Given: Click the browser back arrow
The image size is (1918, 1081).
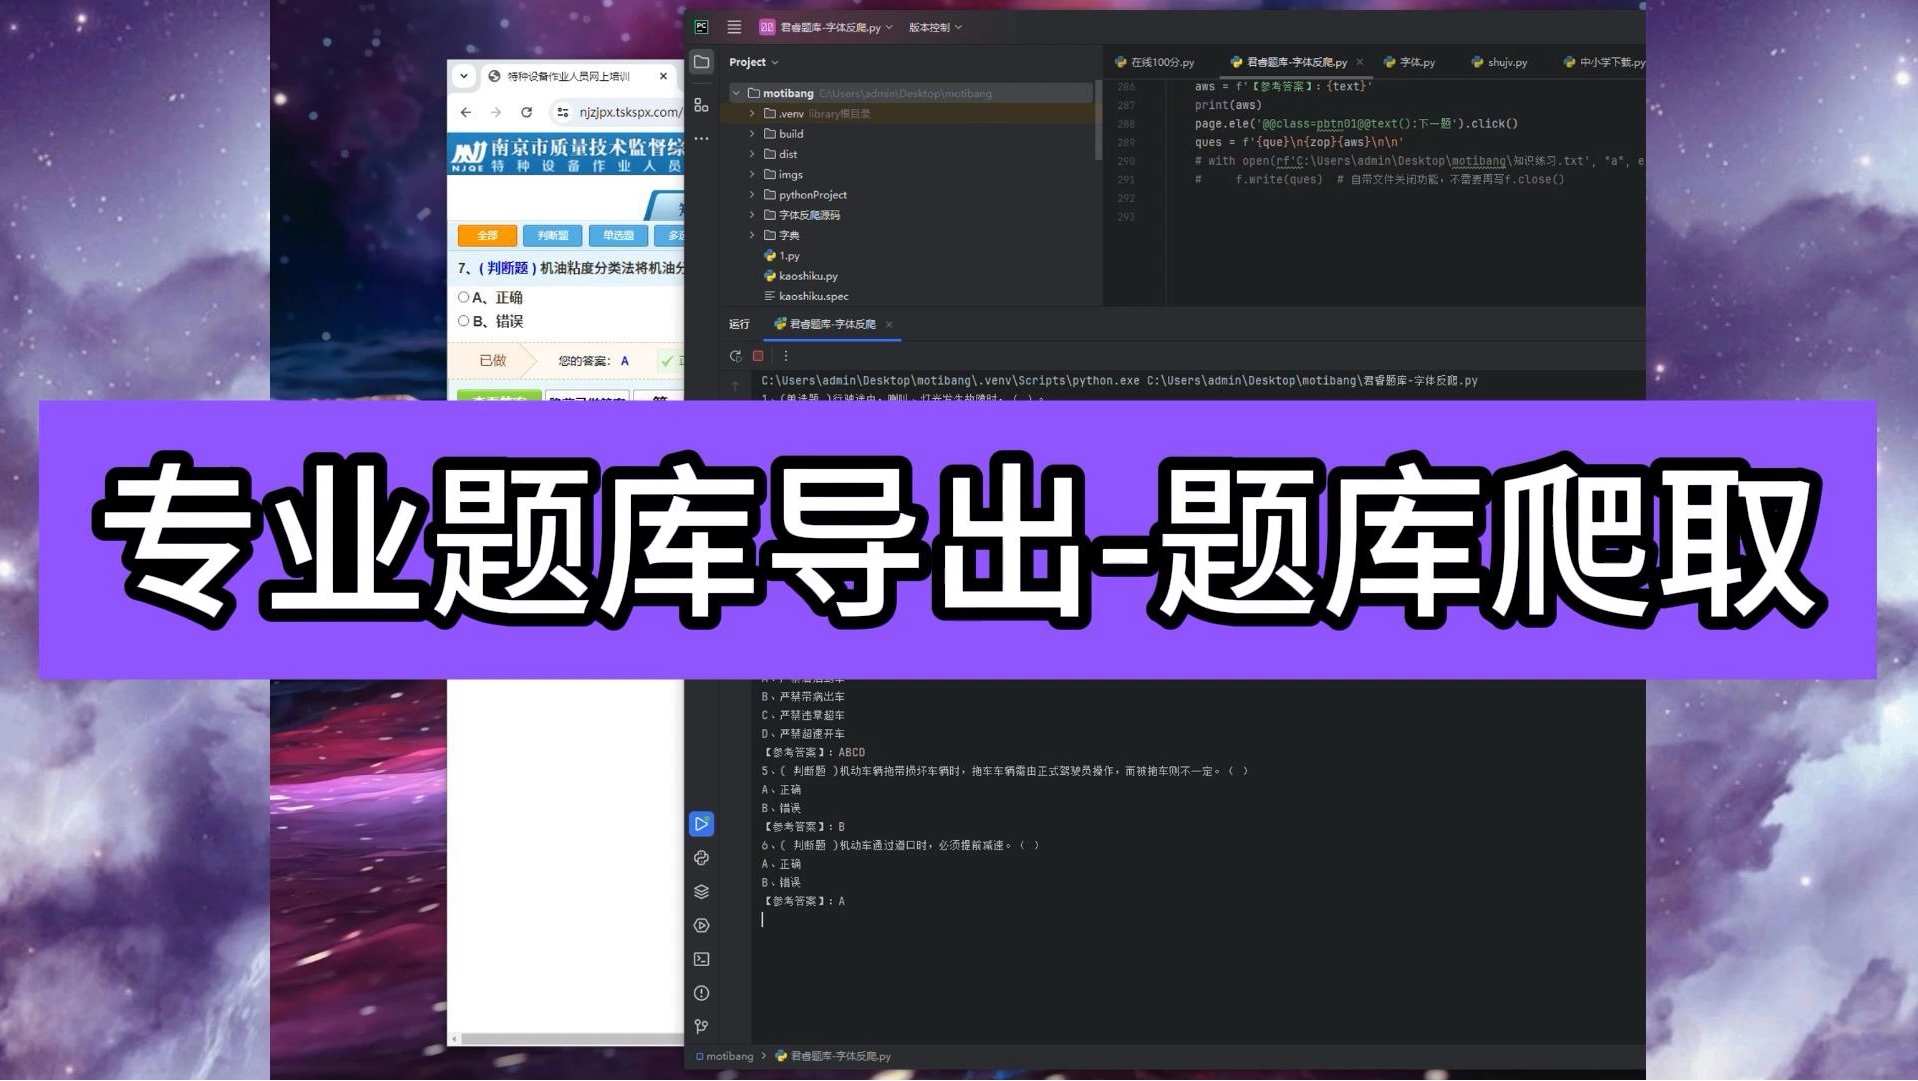Looking at the screenshot, I should (x=466, y=112).
